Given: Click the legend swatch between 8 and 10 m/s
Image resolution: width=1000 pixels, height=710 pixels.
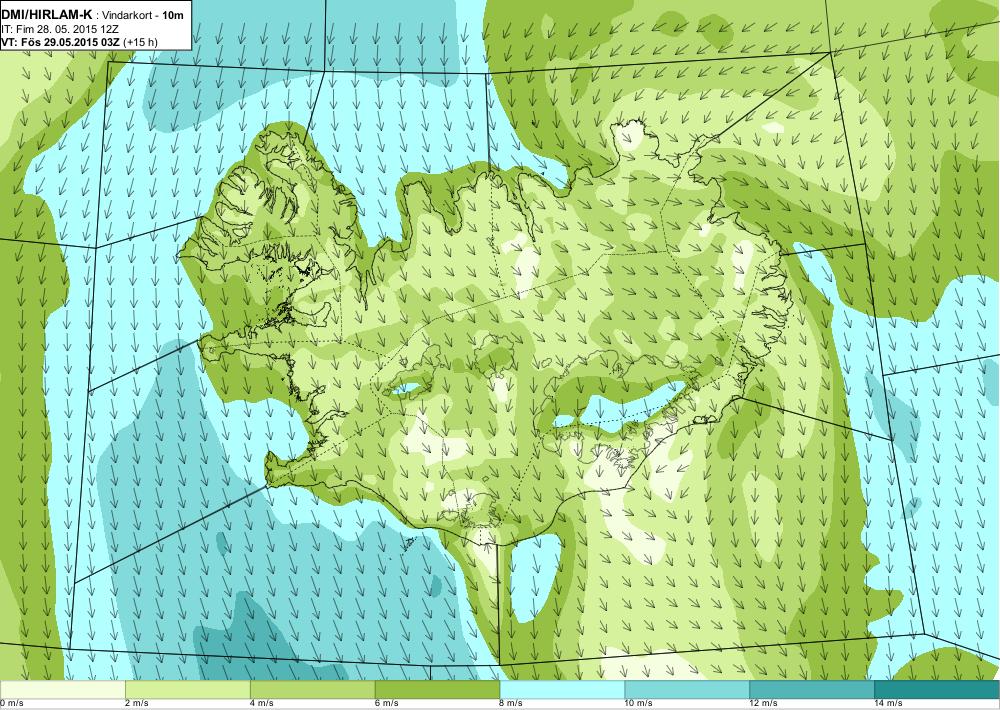Looking at the screenshot, I should tap(562, 690).
